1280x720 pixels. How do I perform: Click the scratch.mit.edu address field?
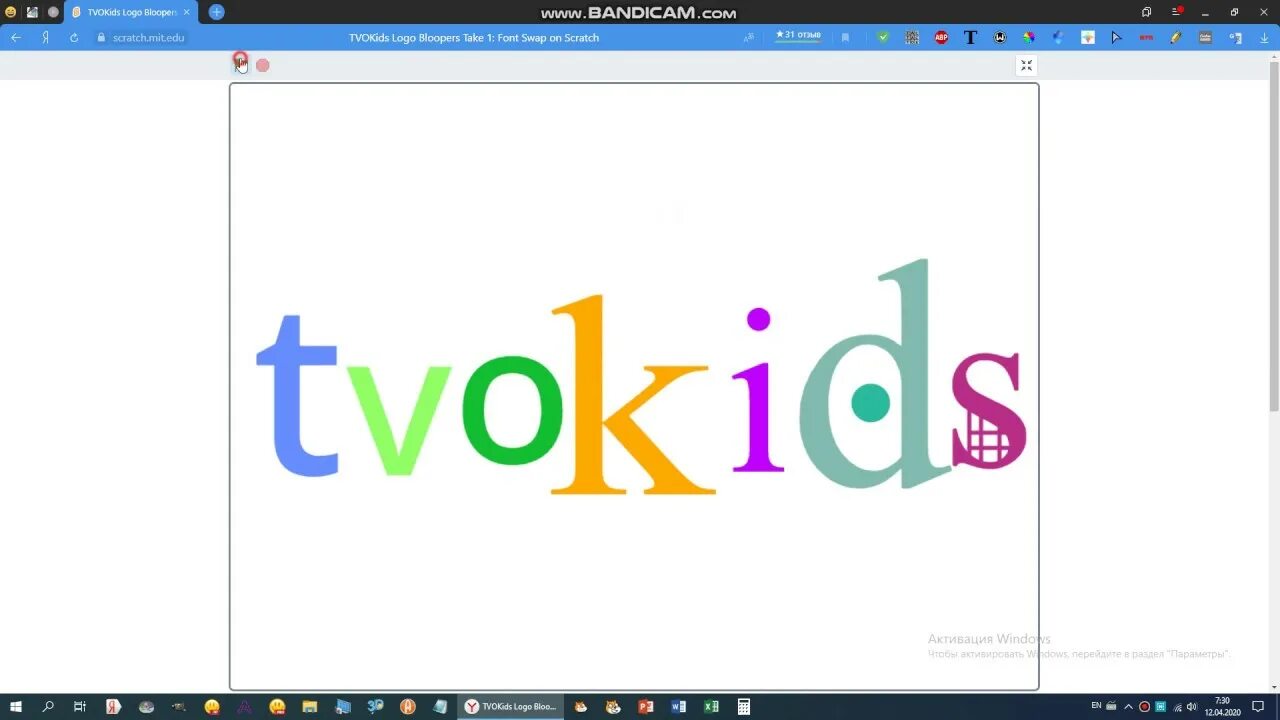pyautogui.click(x=148, y=38)
